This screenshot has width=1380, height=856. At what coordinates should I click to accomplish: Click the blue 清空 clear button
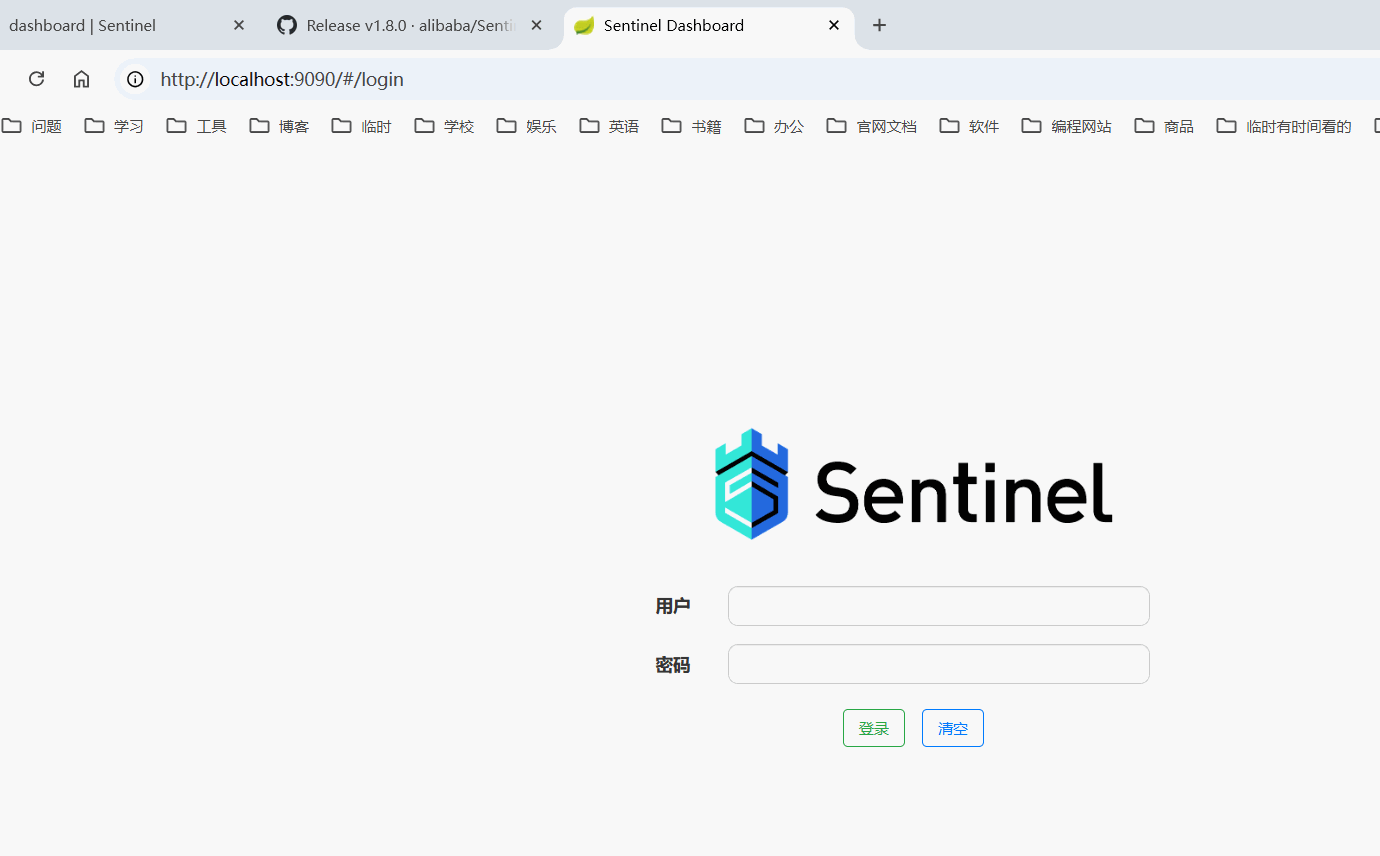[x=953, y=728]
